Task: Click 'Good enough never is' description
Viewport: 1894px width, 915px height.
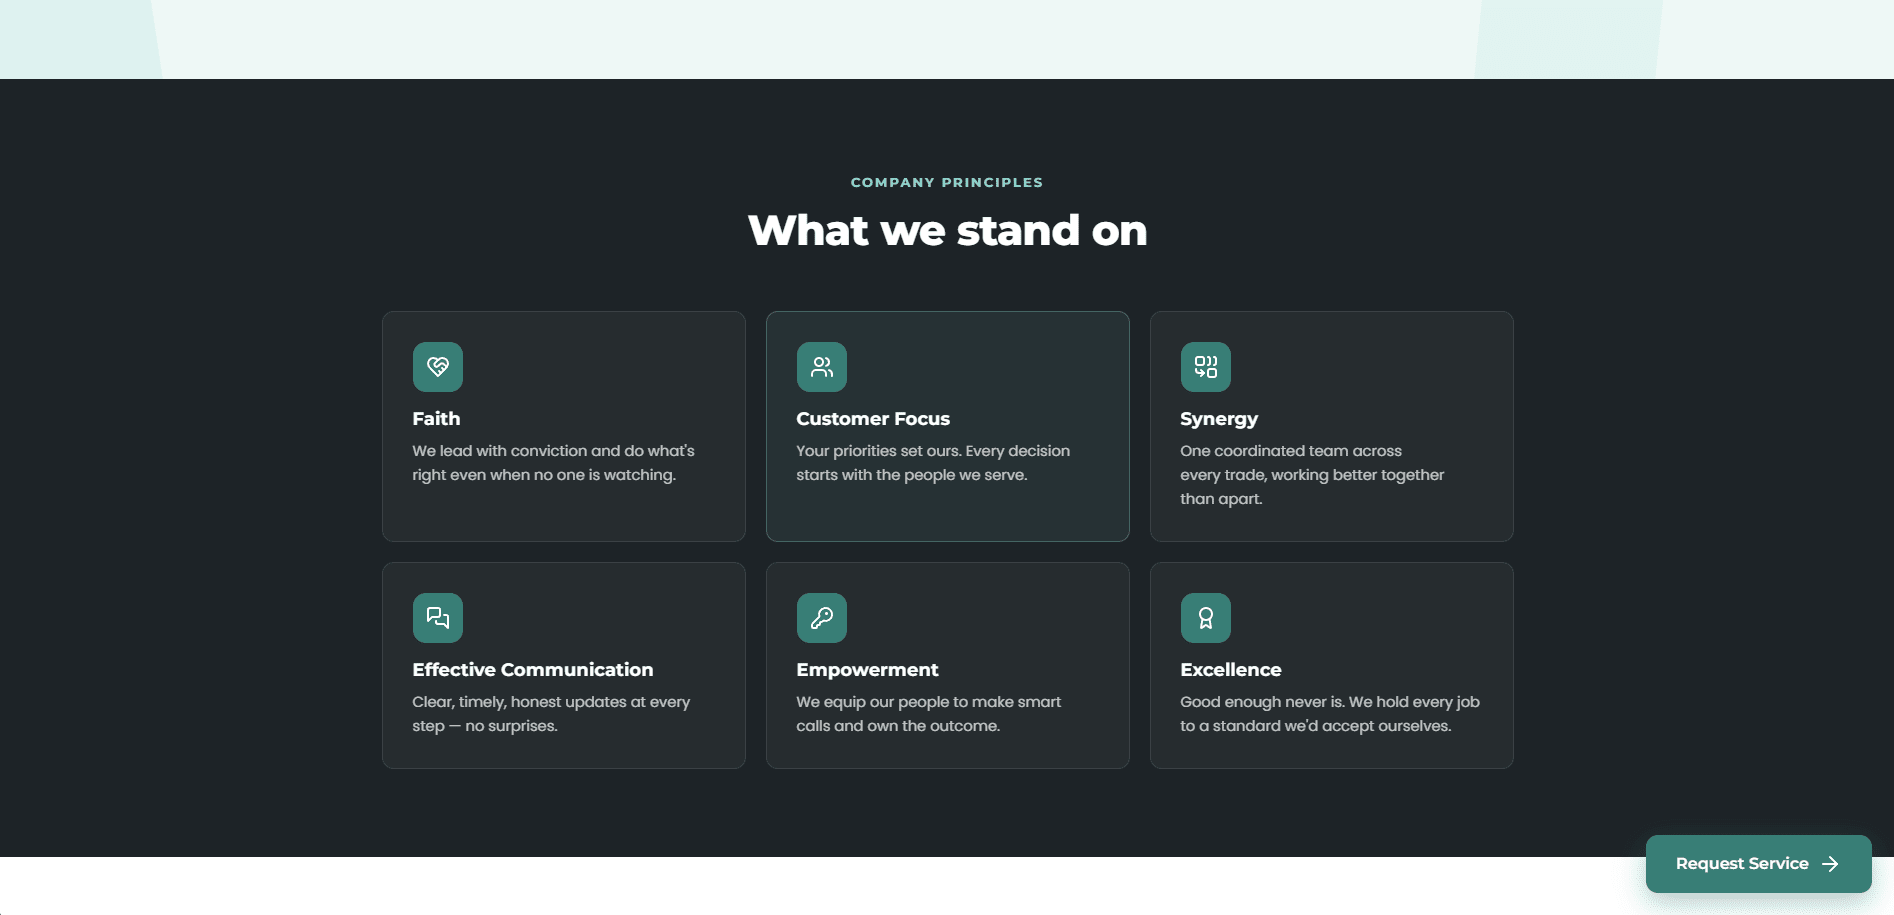Action: (1330, 714)
